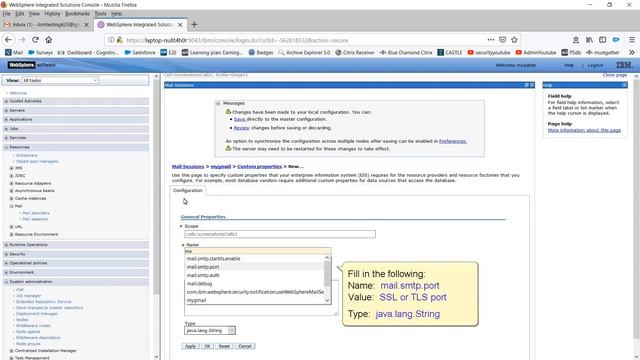The width and height of the screenshot is (640, 360).
Task: Open the Pocket save icon in address bar
Action: coord(502,40)
